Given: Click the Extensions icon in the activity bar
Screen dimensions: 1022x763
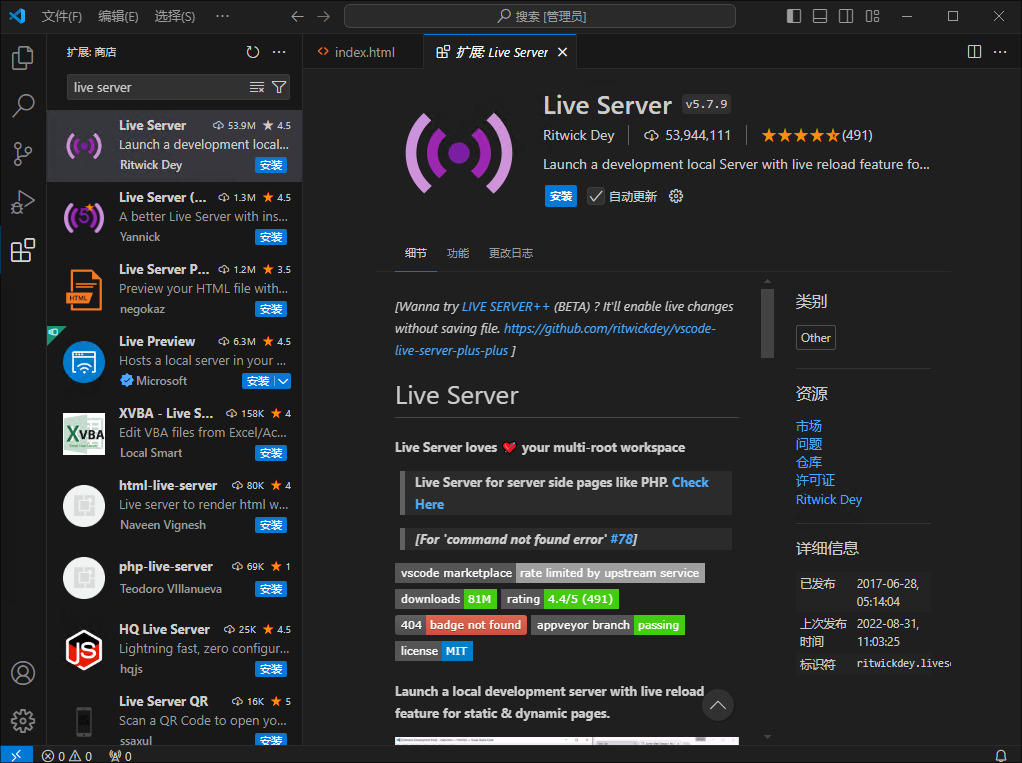Looking at the screenshot, I should [23, 251].
